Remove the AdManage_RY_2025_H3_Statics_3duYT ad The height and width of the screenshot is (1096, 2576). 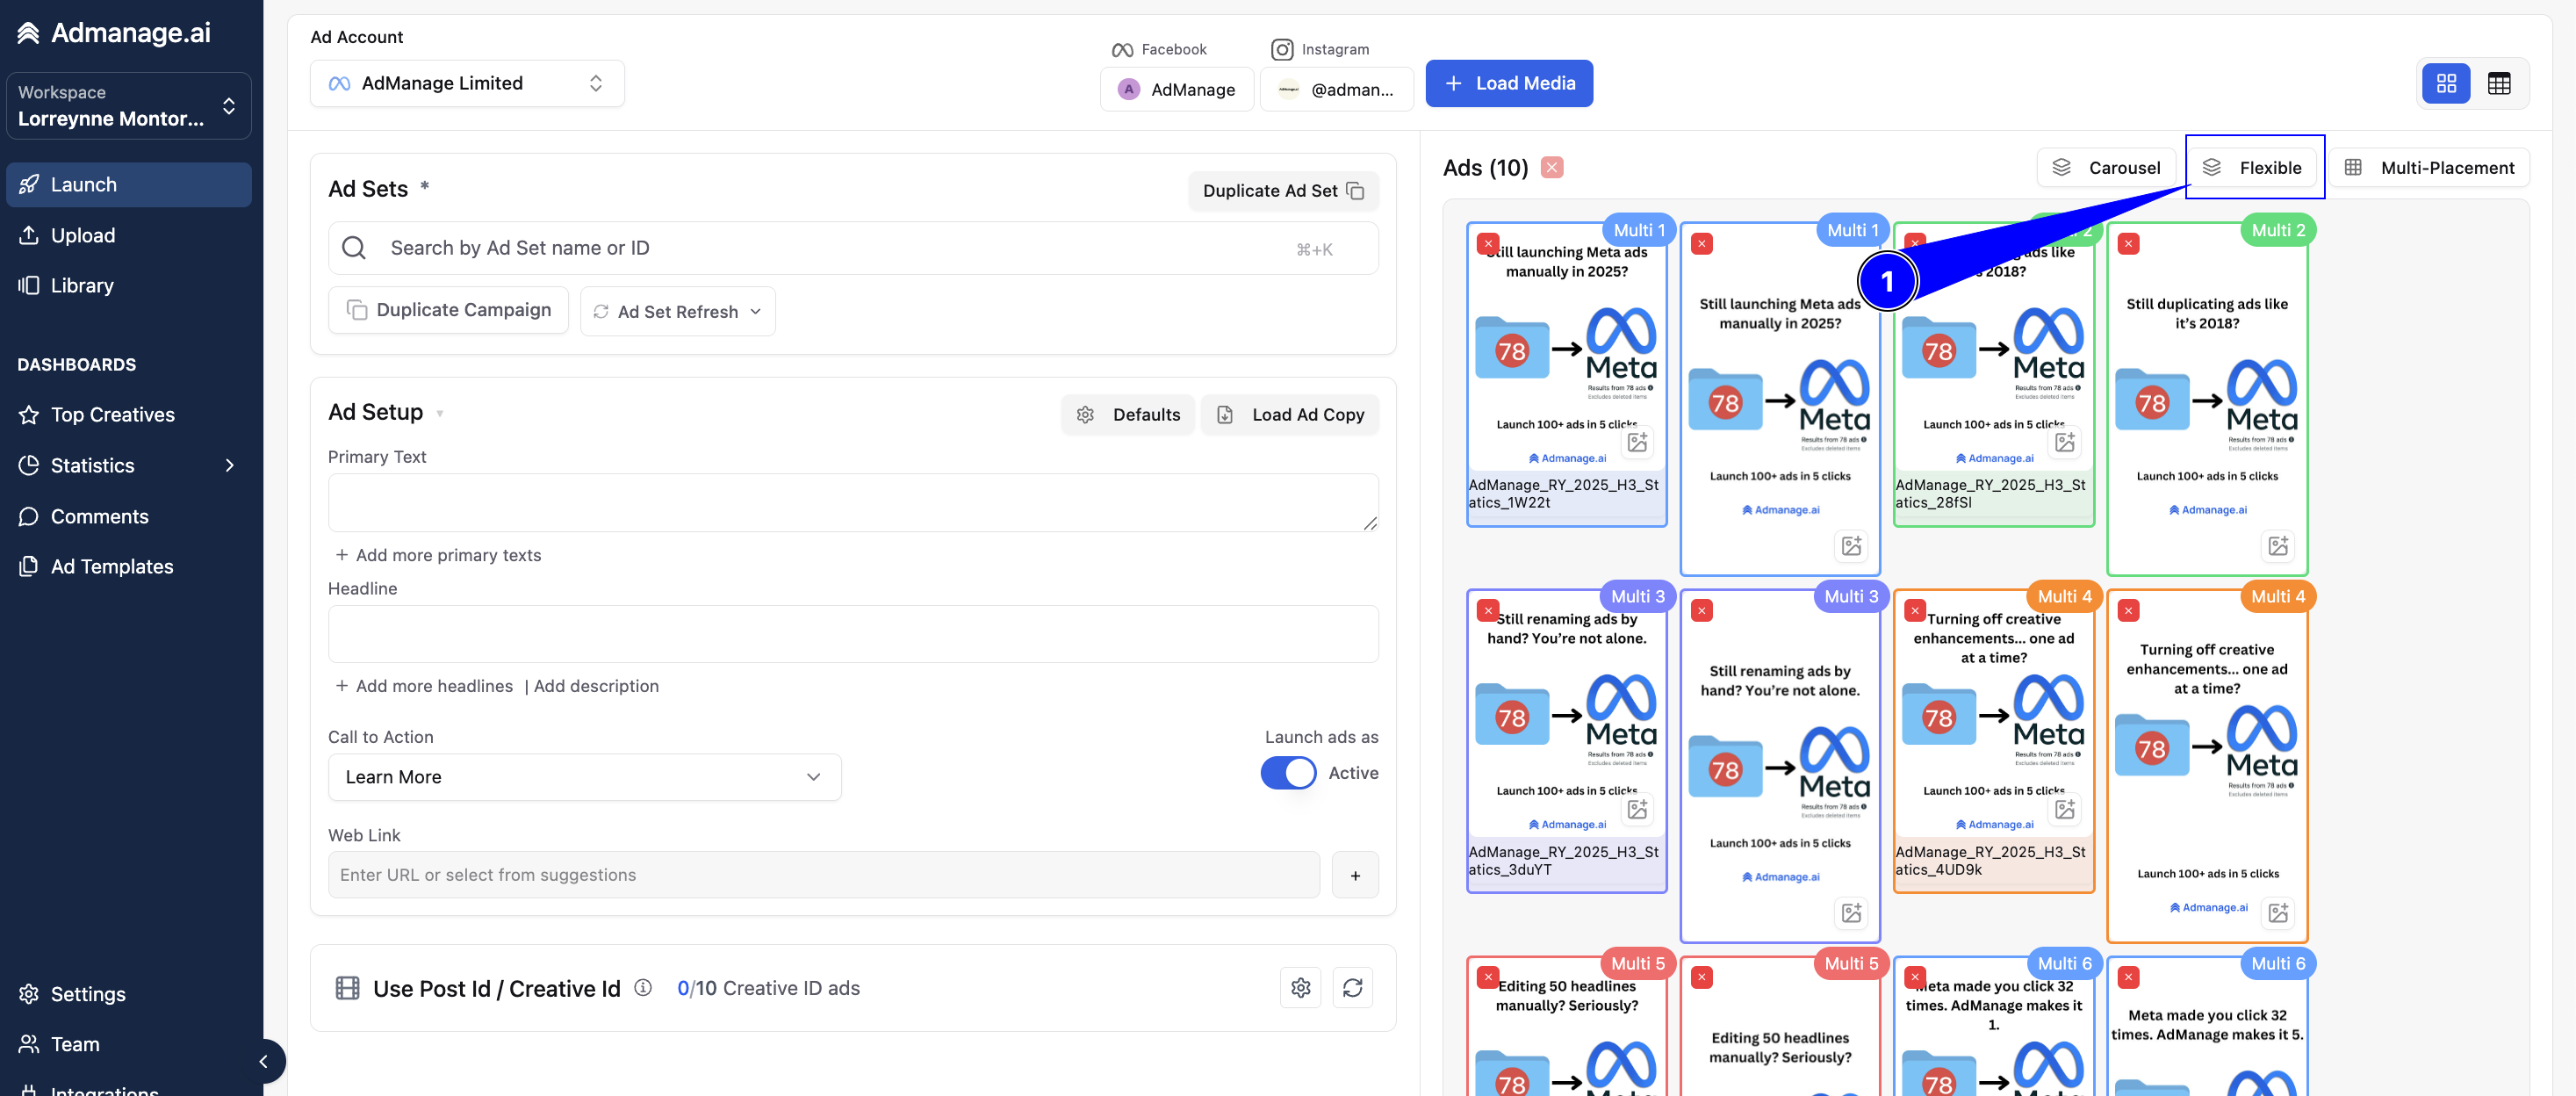(1488, 610)
